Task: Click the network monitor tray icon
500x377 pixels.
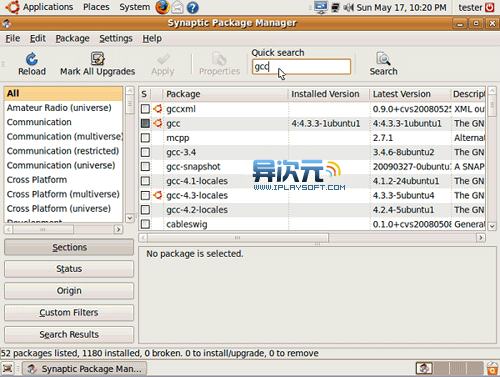Action: [335, 7]
